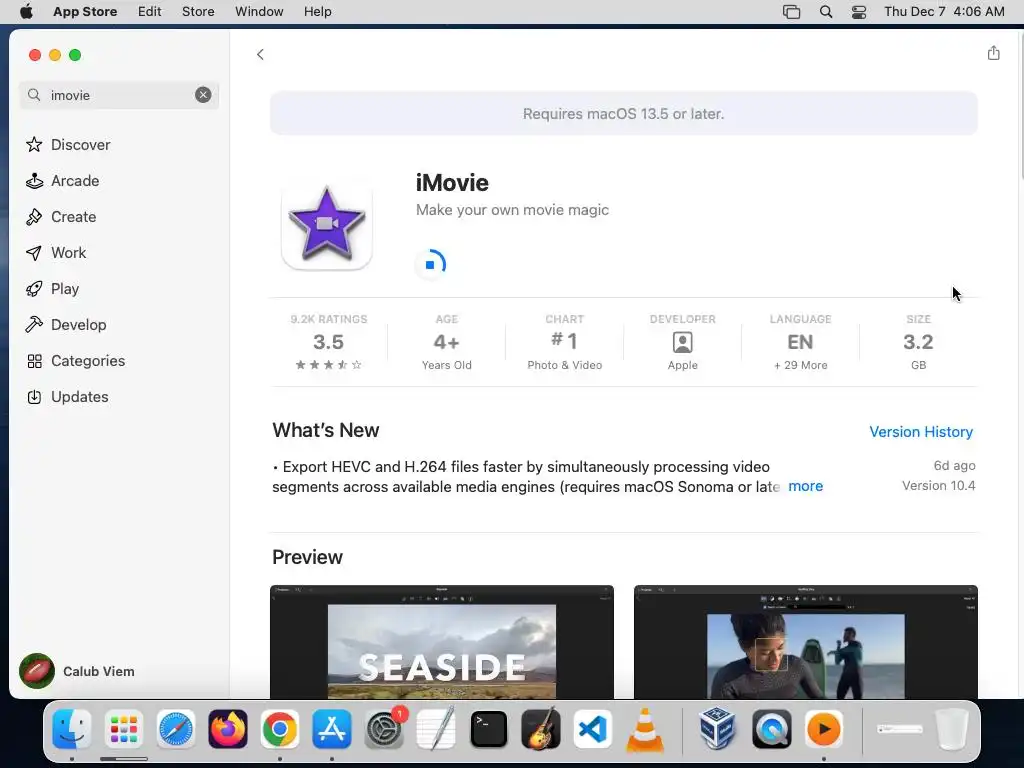This screenshot has width=1024, height=768.
Task: Open the Store menu
Action: [198, 12]
